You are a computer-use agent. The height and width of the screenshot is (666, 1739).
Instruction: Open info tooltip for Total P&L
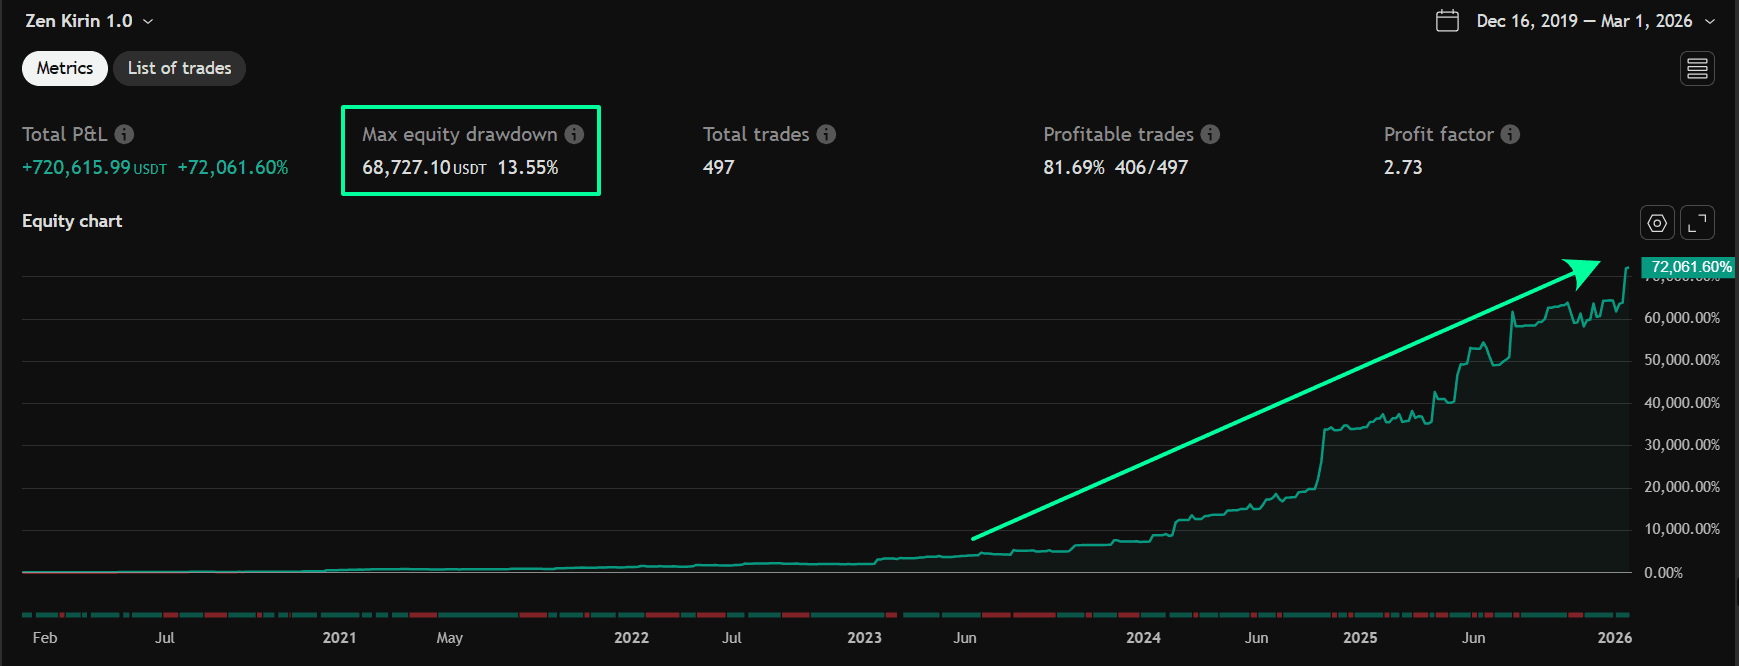coord(124,134)
